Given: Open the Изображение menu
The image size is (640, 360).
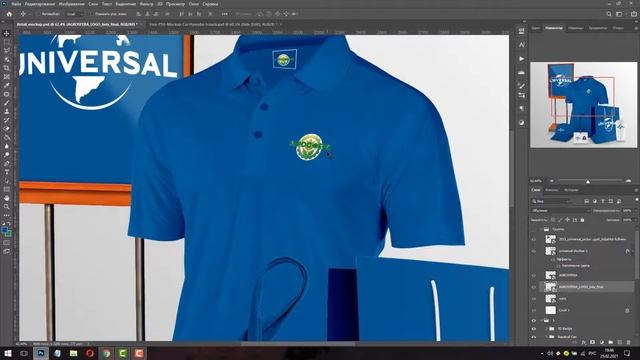Looking at the screenshot, I should 71,4.
